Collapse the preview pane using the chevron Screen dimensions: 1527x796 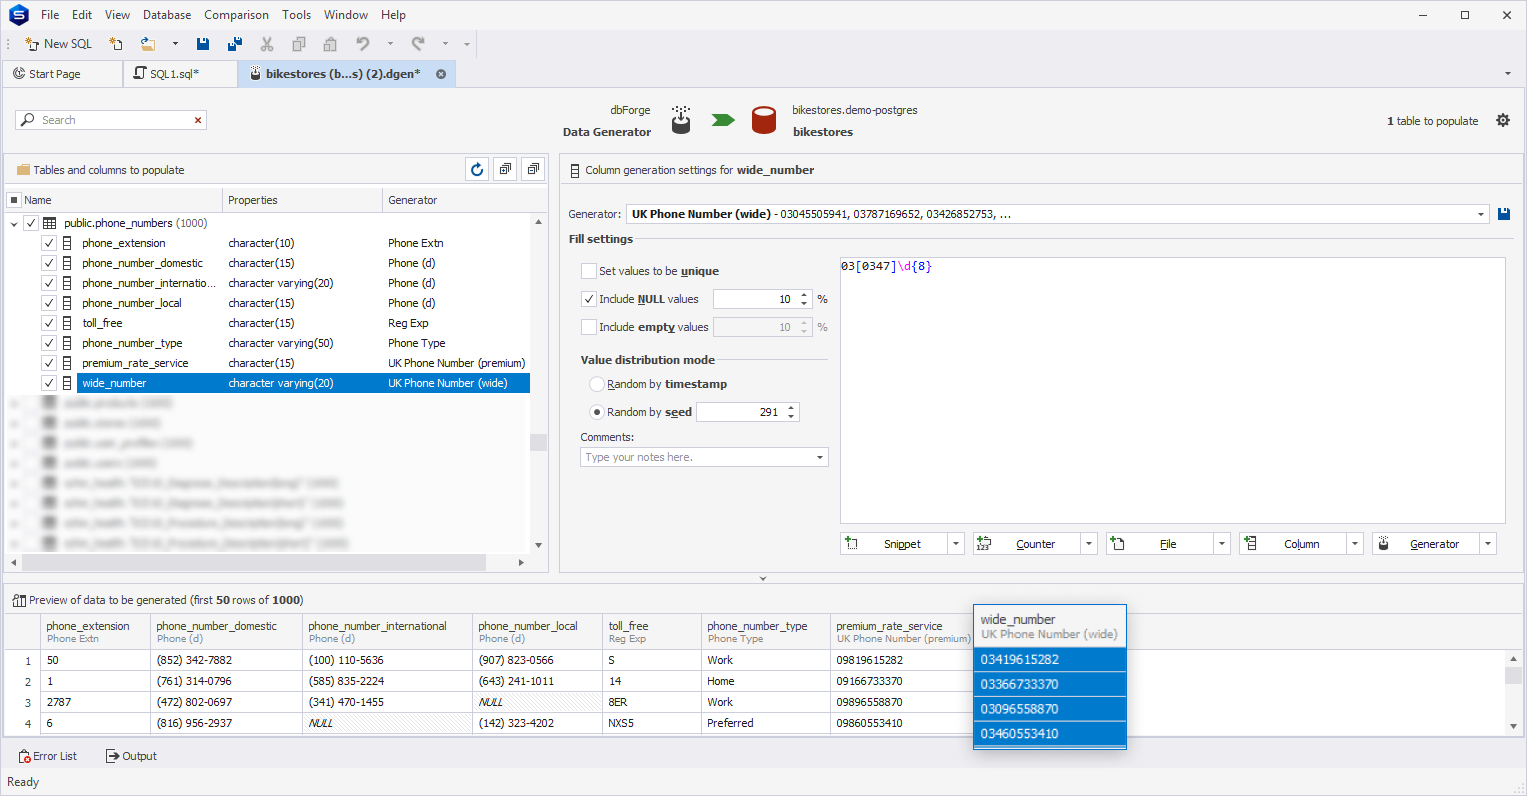(763, 578)
